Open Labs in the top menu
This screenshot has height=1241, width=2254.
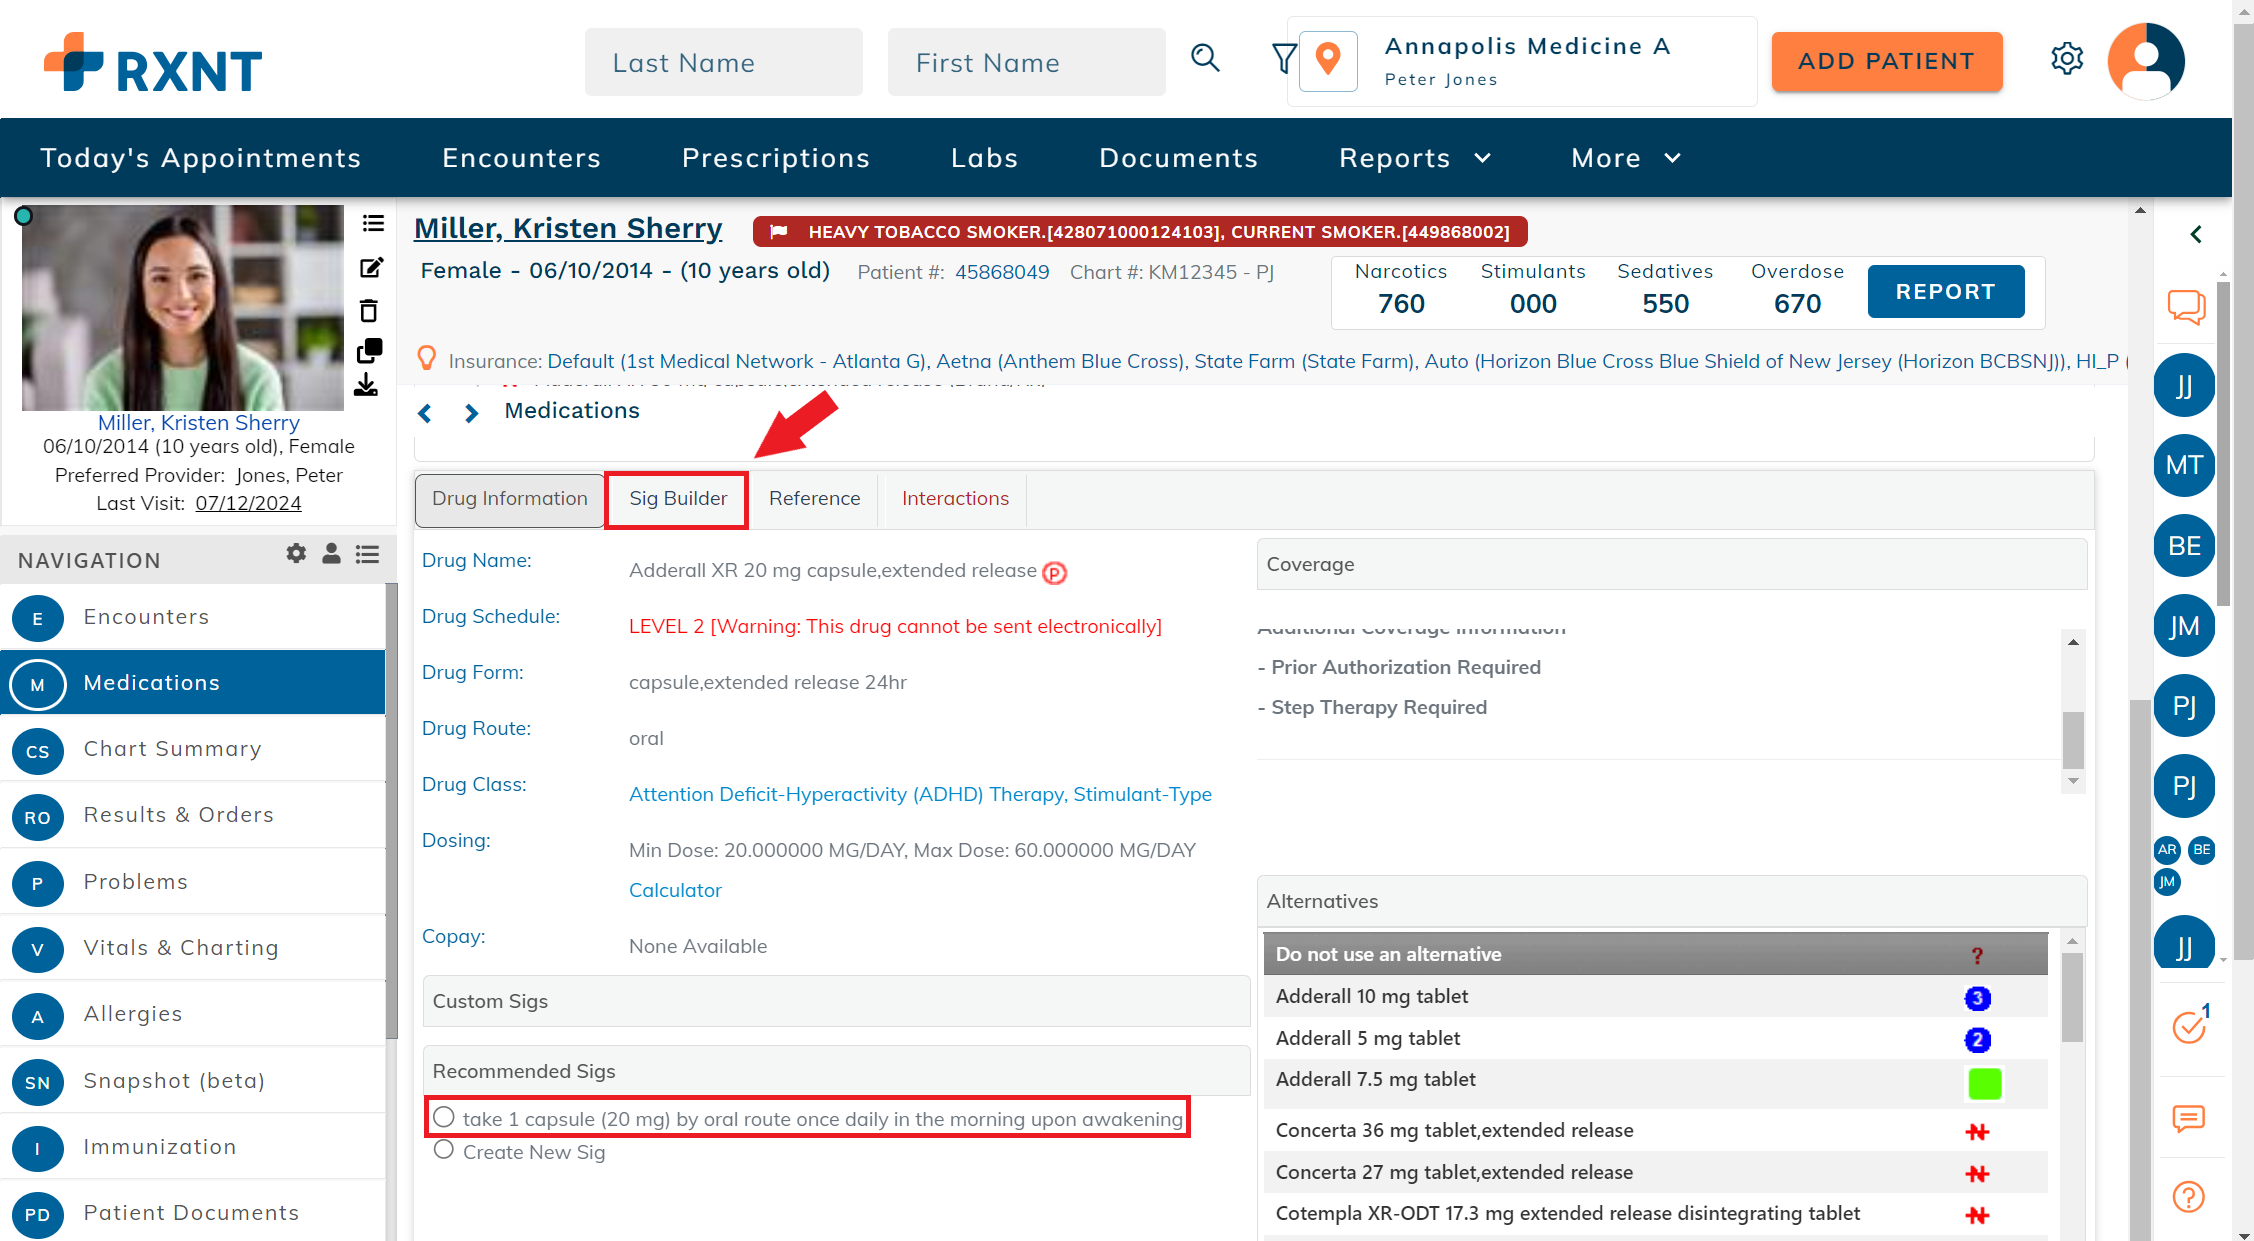(x=984, y=158)
